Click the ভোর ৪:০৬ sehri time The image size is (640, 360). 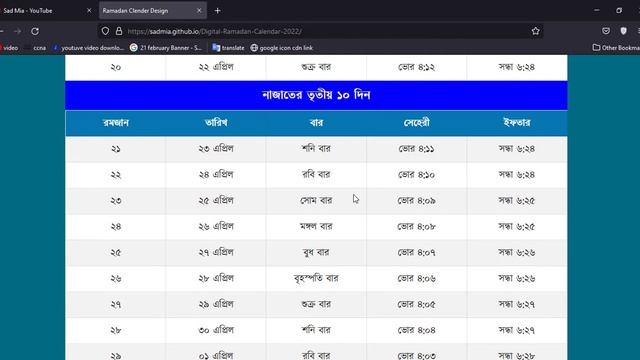(416, 278)
